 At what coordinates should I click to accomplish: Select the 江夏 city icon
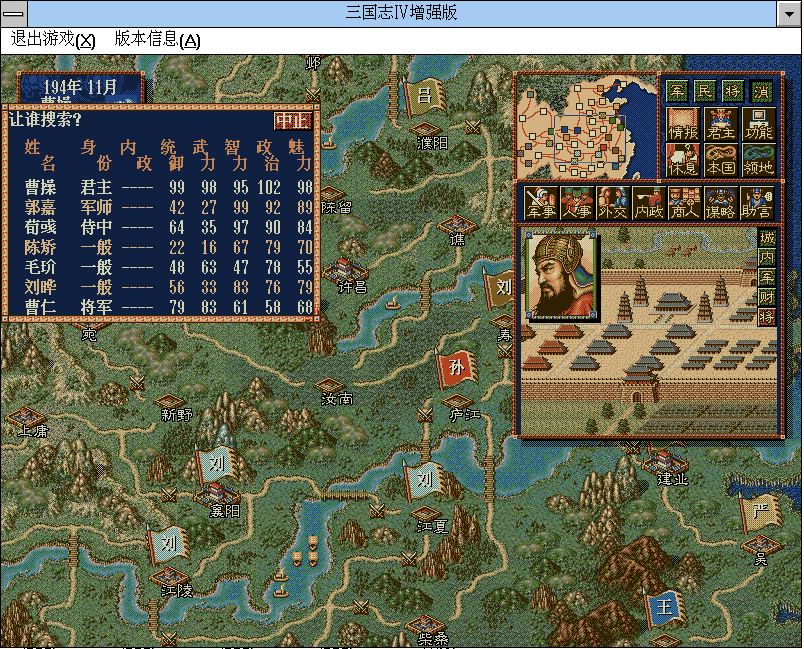coord(425,513)
